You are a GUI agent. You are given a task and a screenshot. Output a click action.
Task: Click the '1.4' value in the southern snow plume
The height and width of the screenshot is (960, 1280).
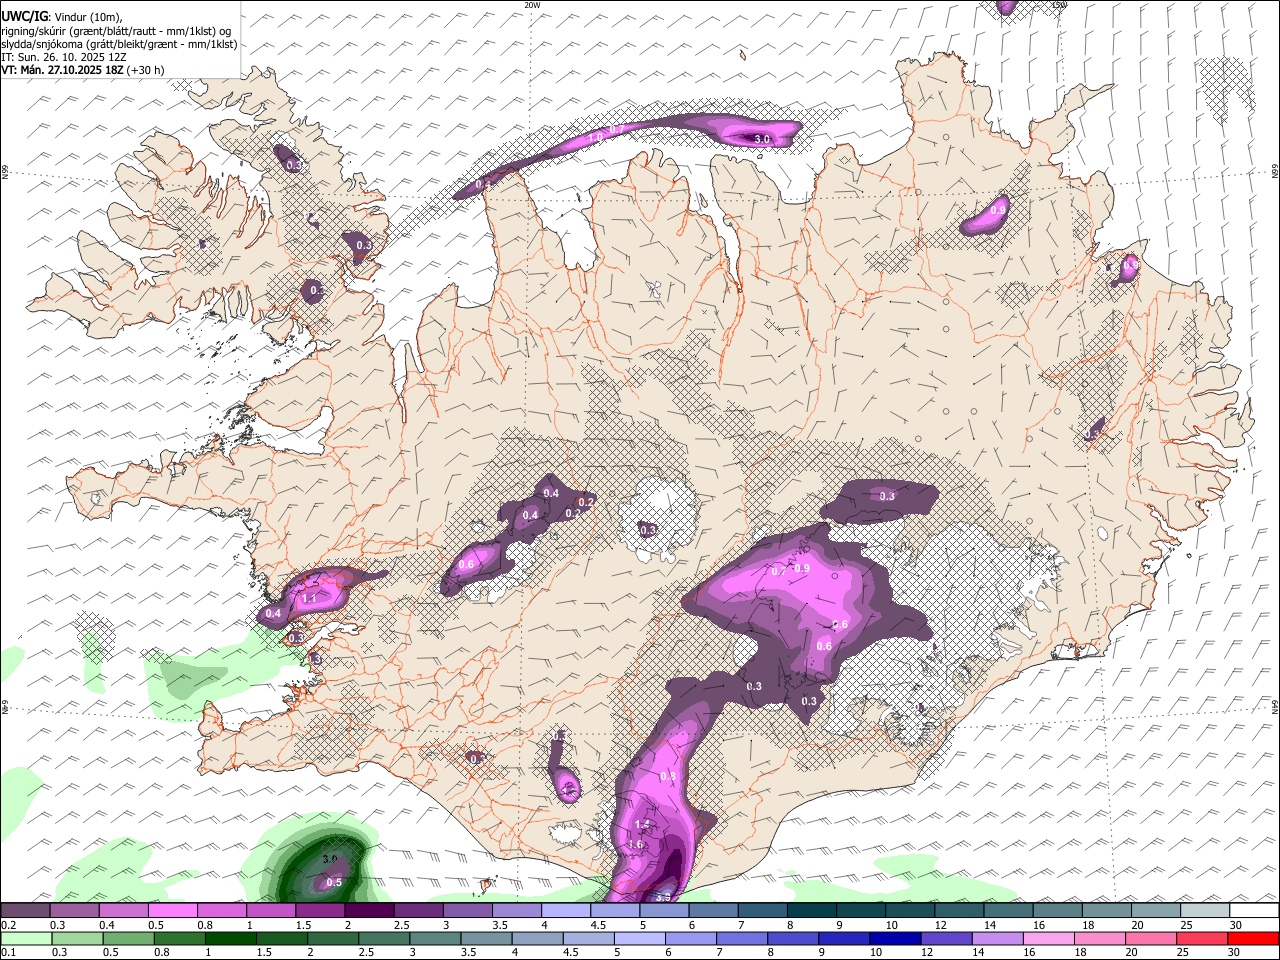click(x=643, y=824)
